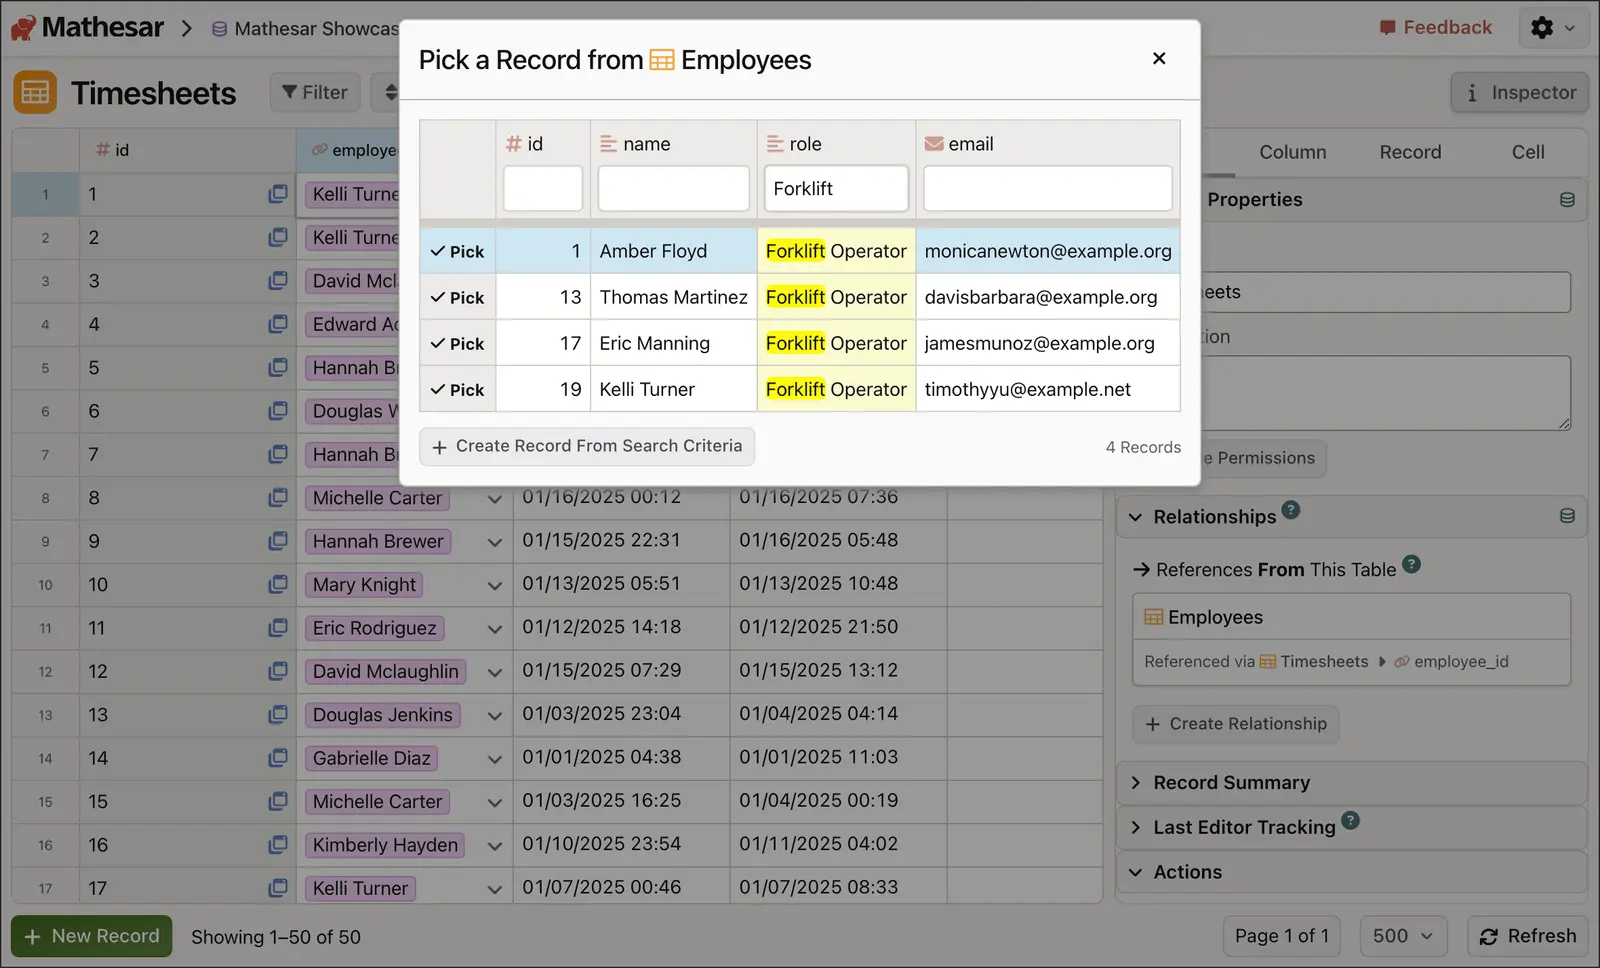The height and width of the screenshot is (968, 1600).
Task: Pick the Thomas Martinez record
Action: pos(458,298)
